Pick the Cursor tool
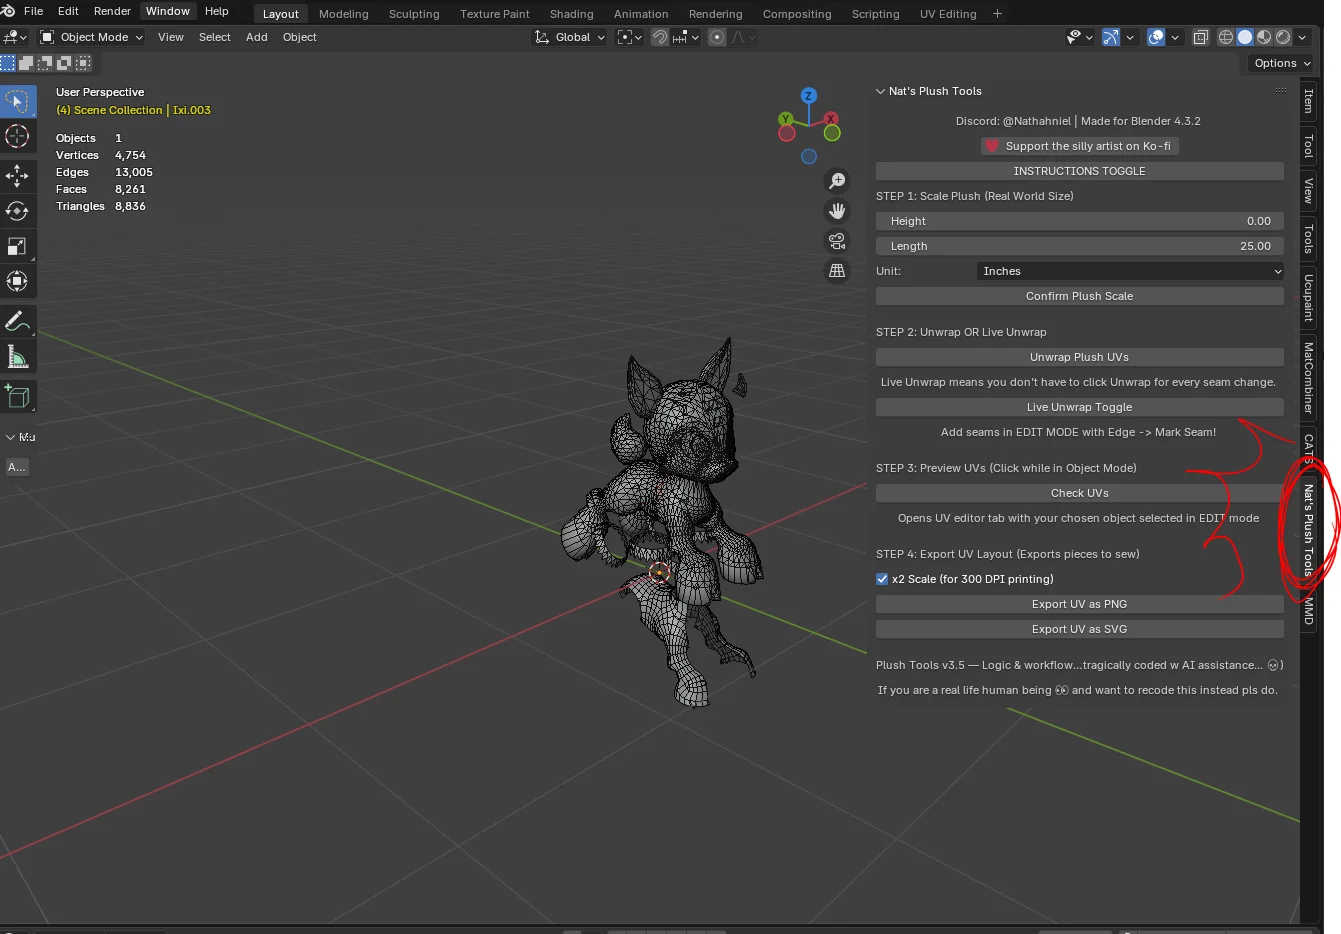Viewport: 1341px width, 934px height. coord(18,136)
